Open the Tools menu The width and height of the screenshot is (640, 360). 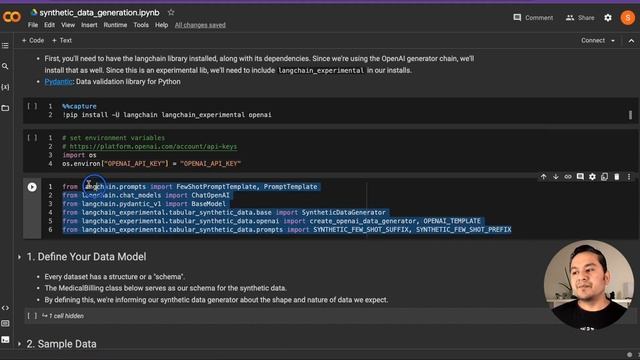click(141, 25)
